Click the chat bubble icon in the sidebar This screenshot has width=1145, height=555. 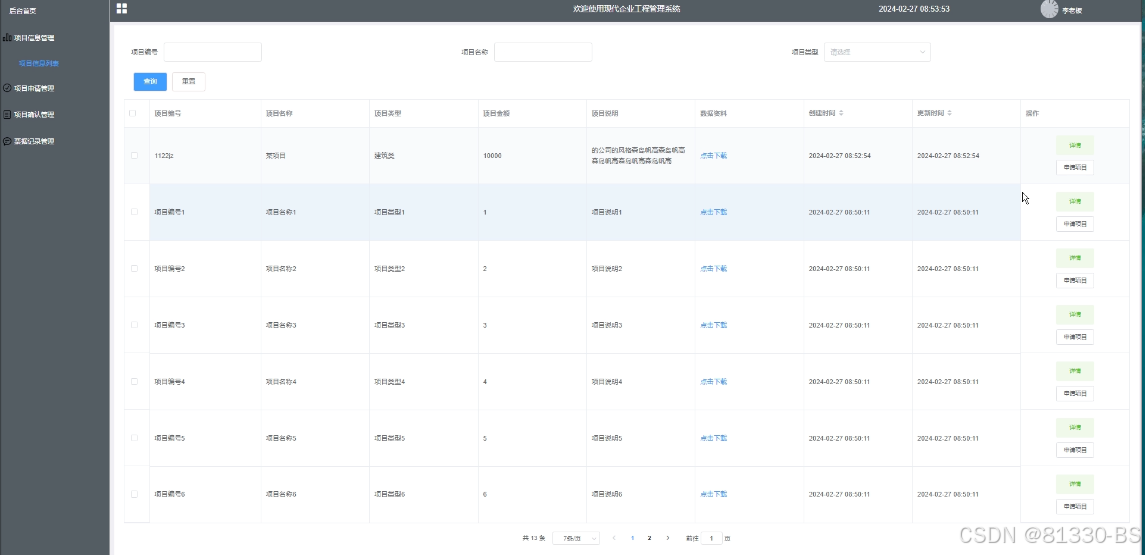tap(7, 141)
